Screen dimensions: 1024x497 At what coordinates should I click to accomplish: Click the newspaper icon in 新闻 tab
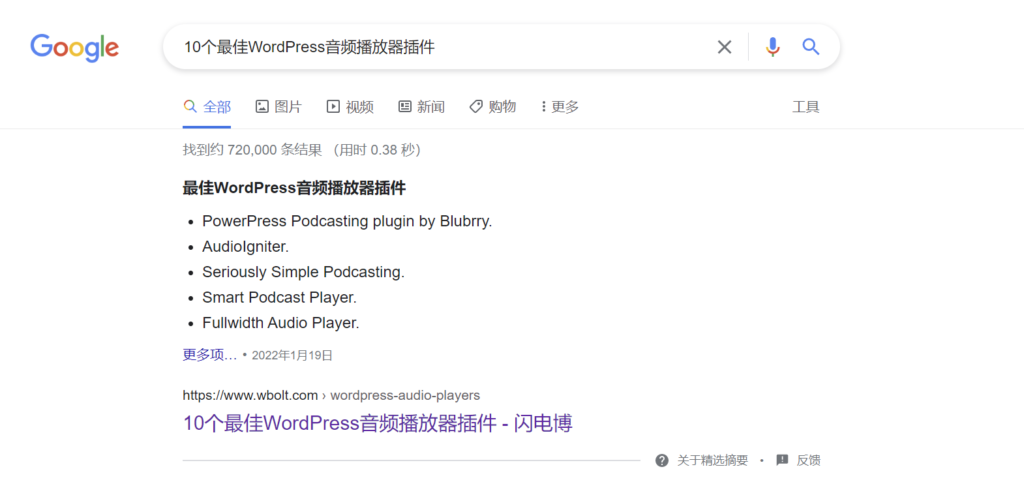click(x=405, y=106)
